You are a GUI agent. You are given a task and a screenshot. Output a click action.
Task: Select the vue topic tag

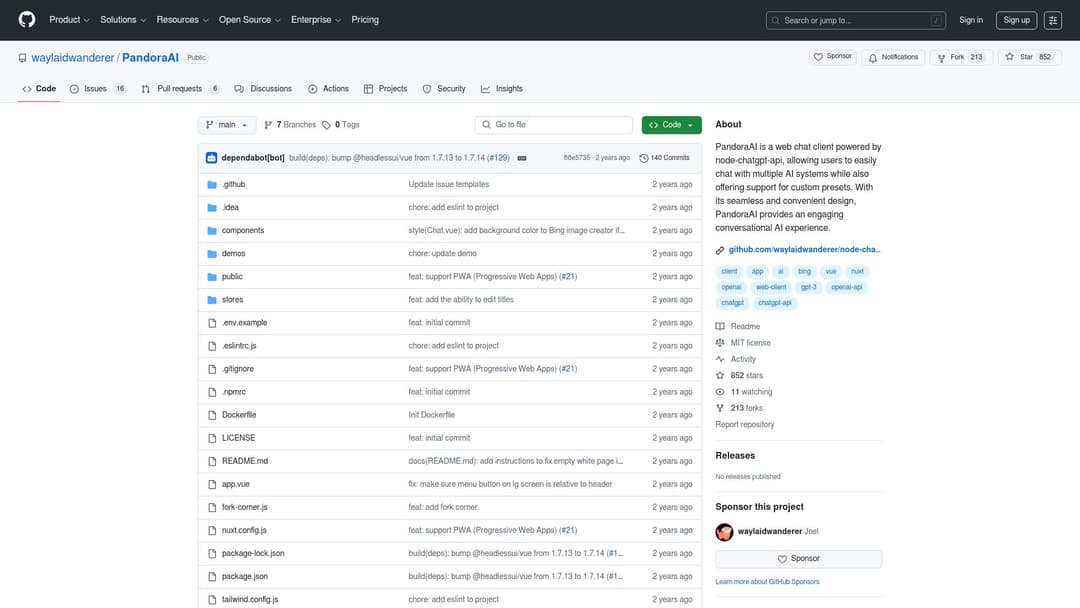(831, 271)
